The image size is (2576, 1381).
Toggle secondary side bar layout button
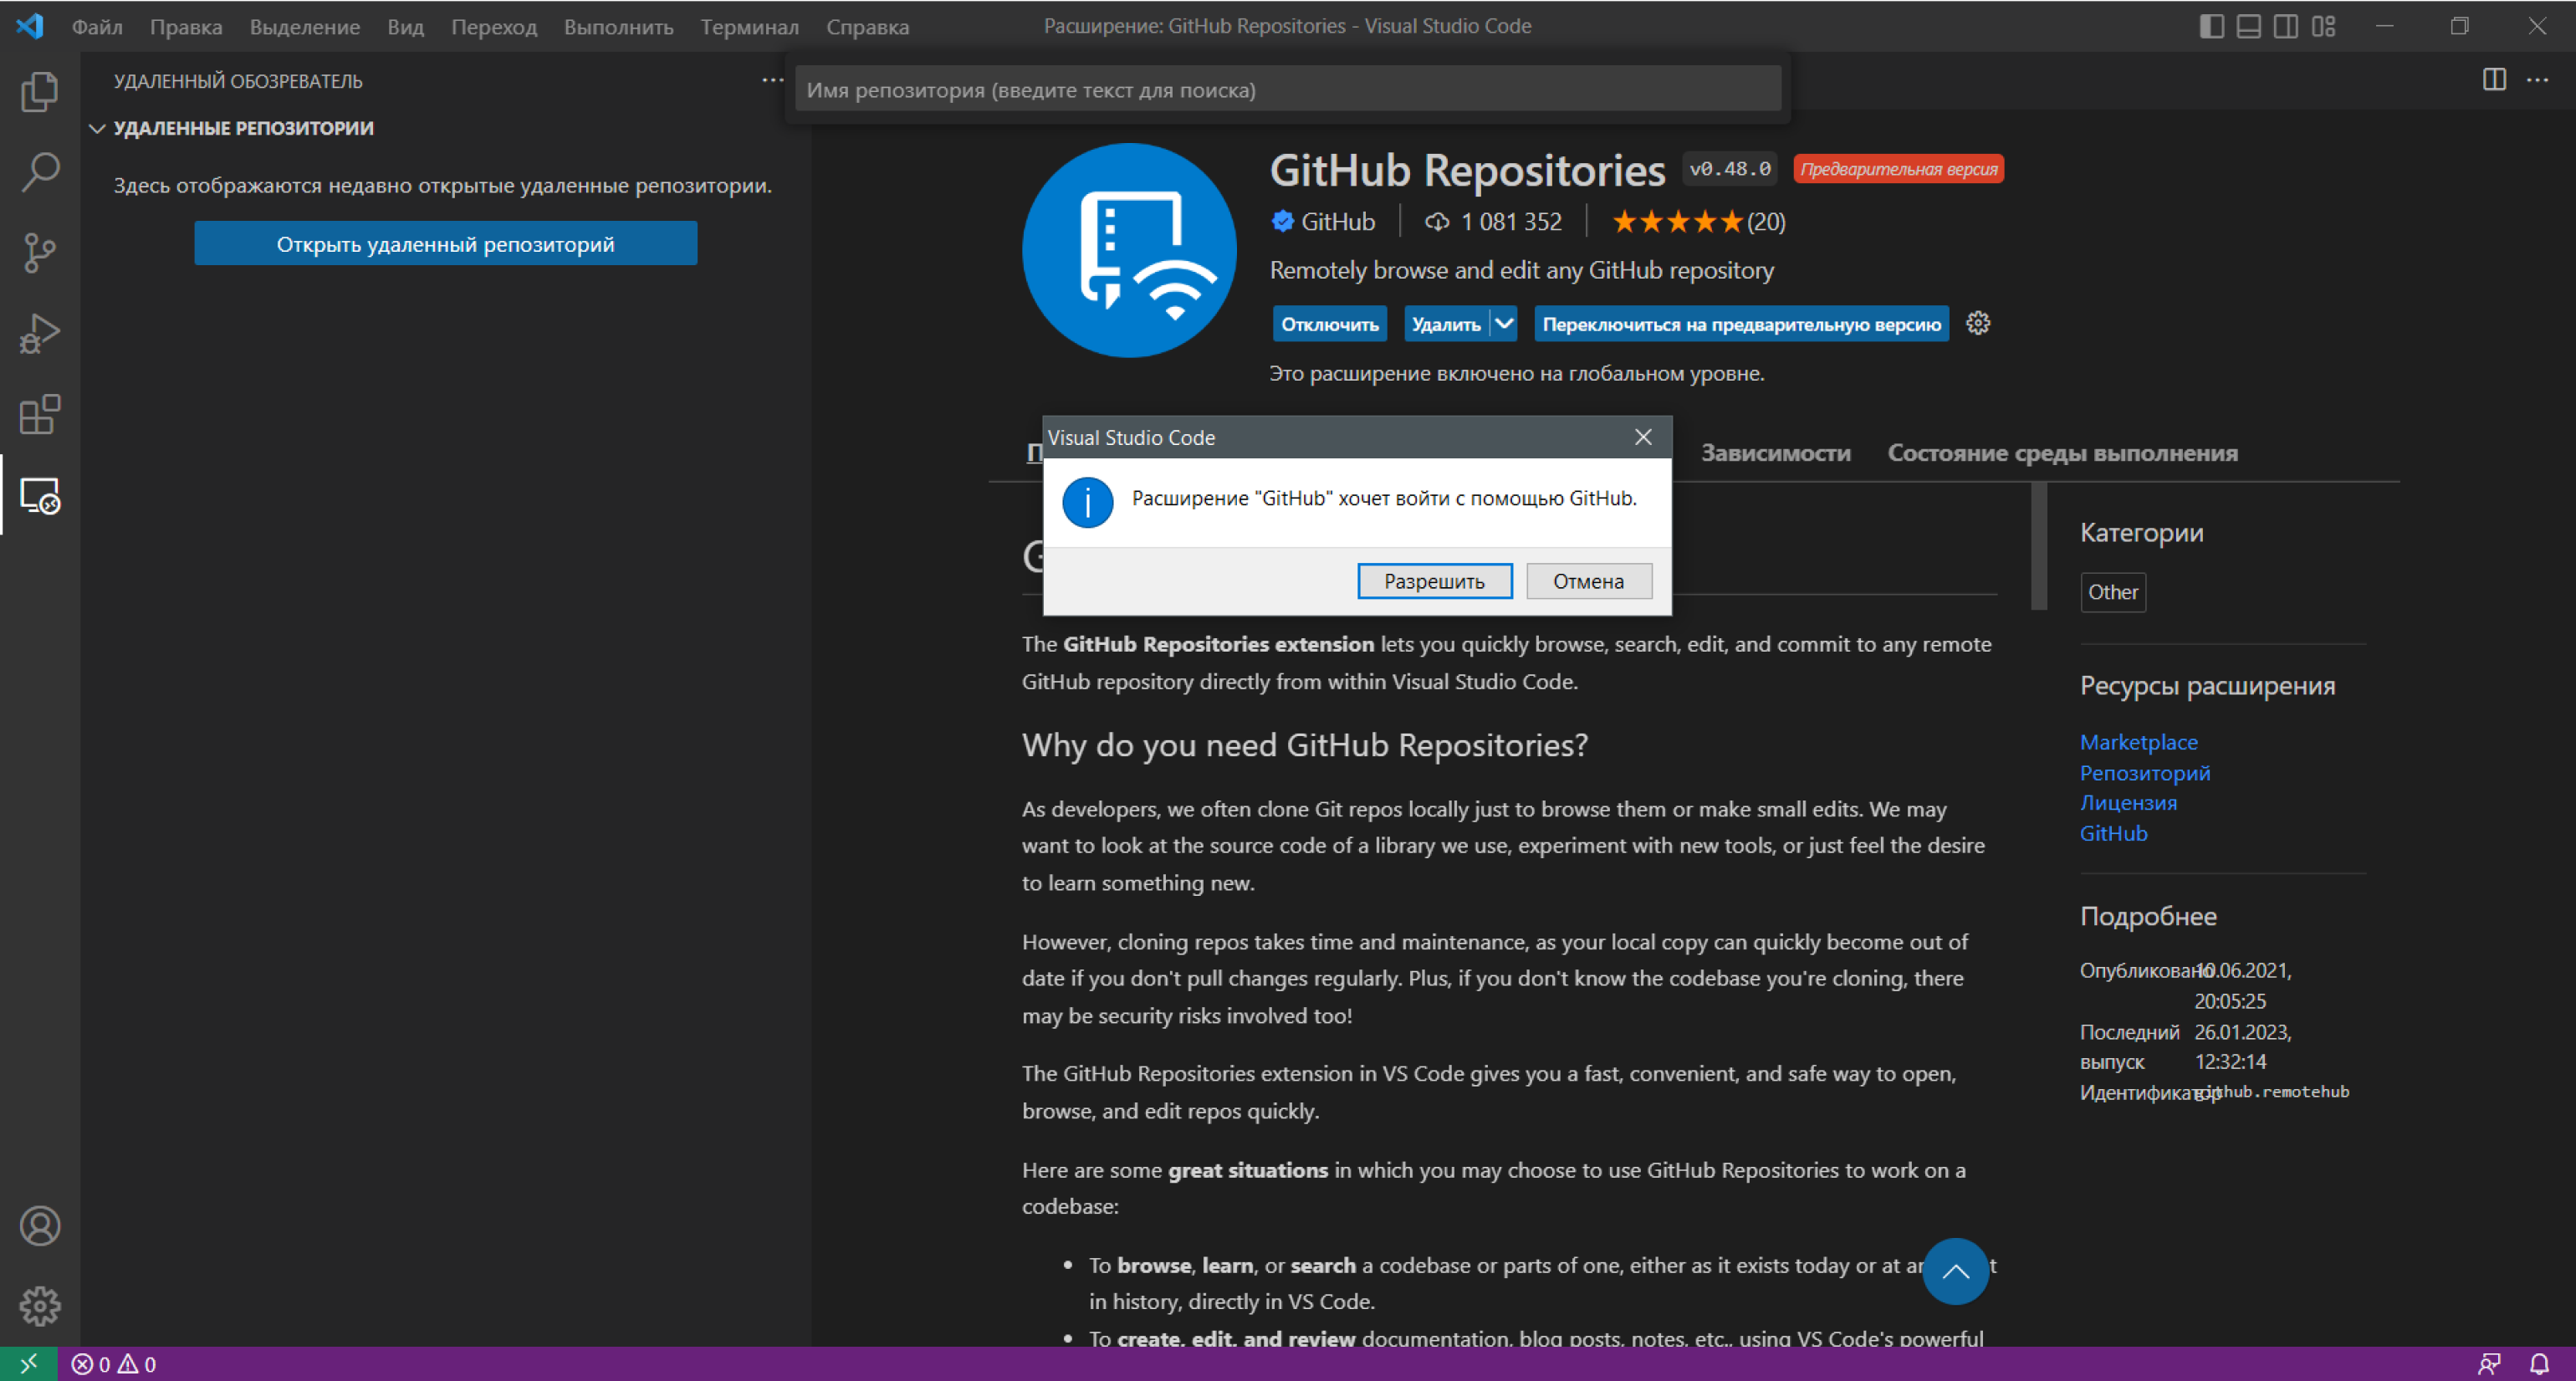pyautogui.click(x=2285, y=26)
